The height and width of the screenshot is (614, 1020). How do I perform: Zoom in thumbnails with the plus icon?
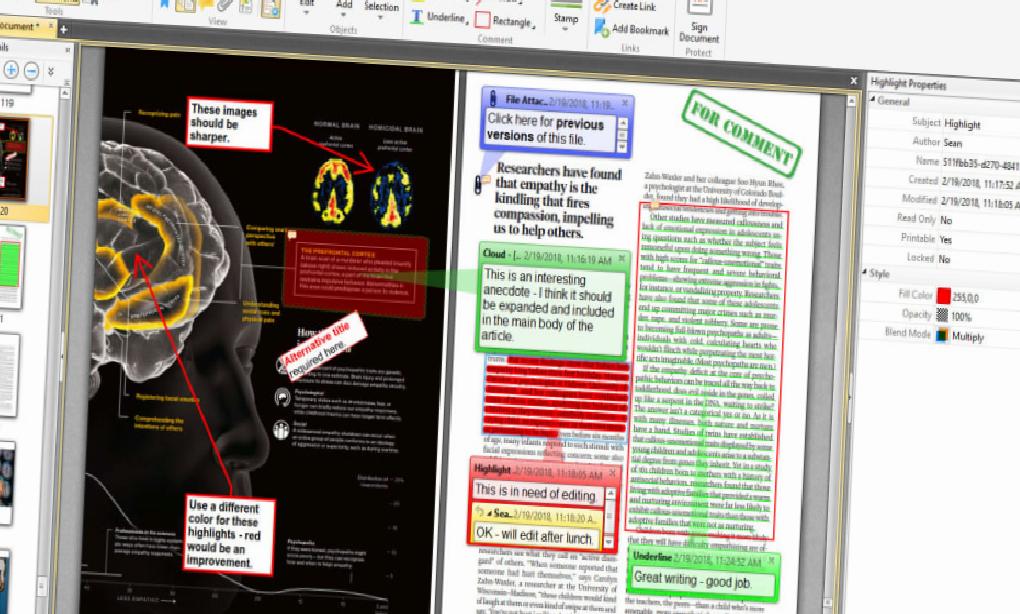point(11,70)
